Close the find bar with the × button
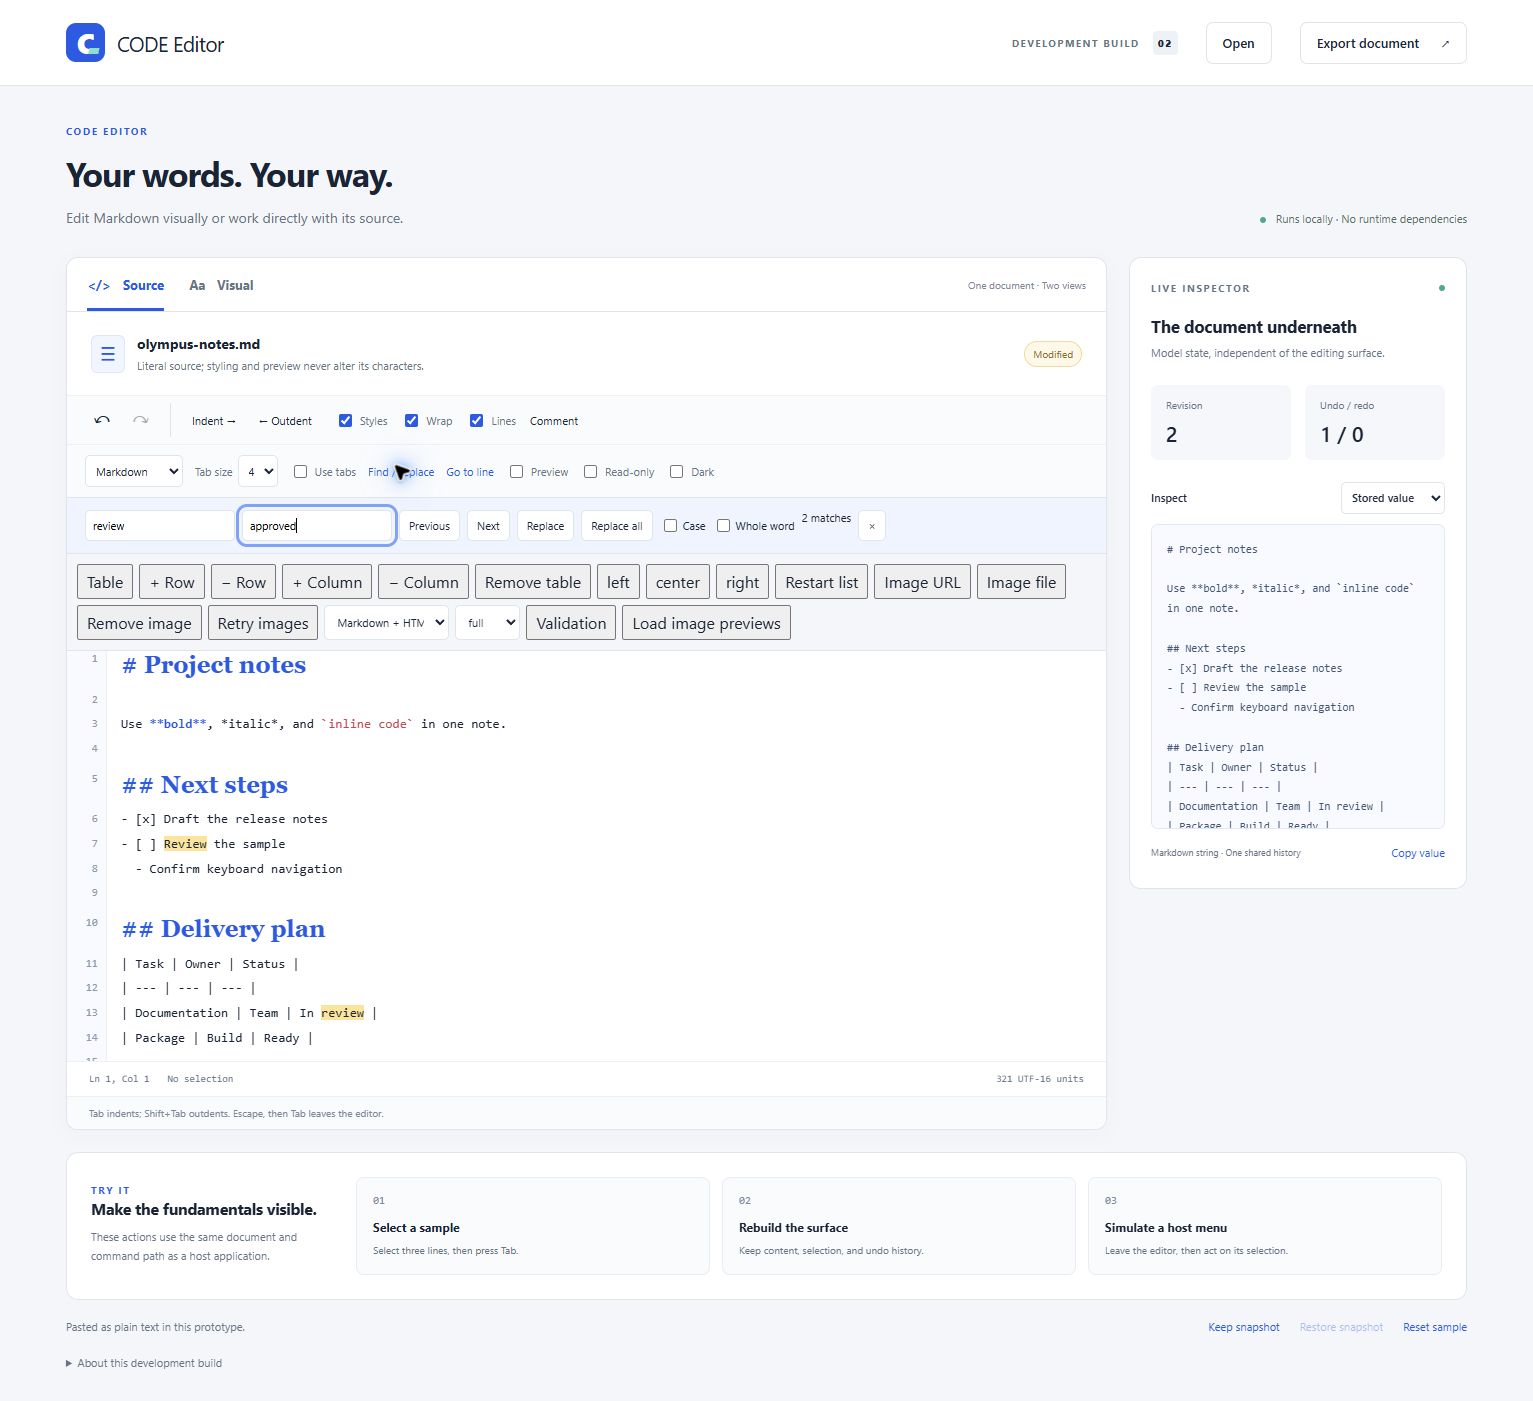The height and width of the screenshot is (1401, 1533). [872, 526]
